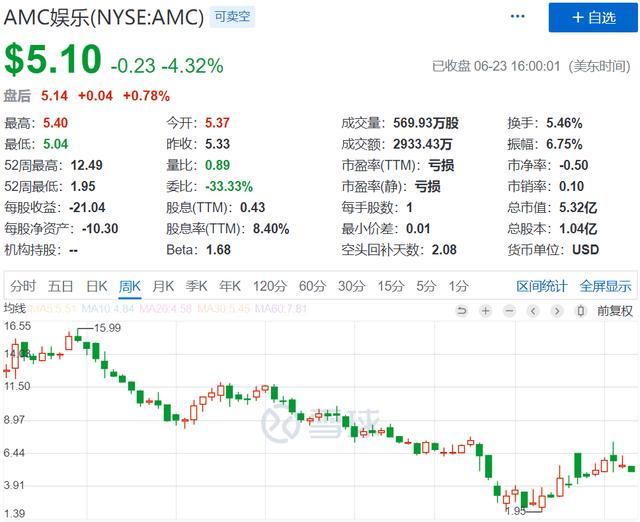
Task: Toggle the MA60 moving average legend
Action: [281, 308]
